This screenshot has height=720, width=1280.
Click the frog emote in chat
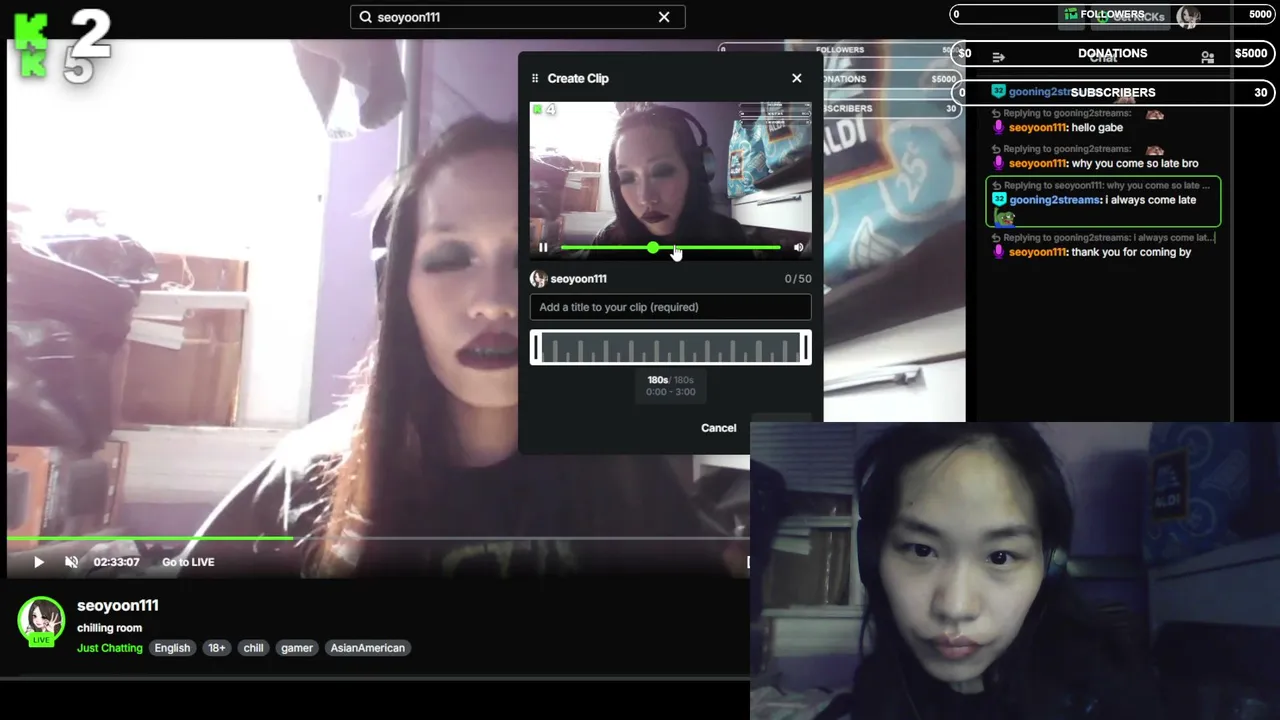[1003, 217]
